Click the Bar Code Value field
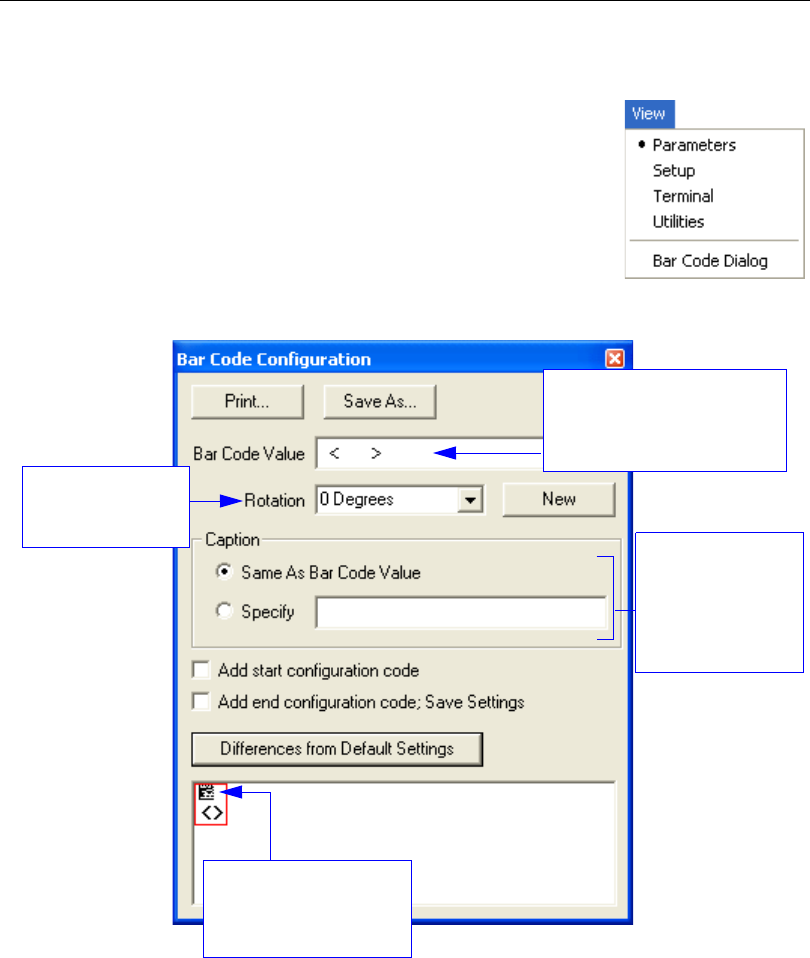Screen dimensions: 810x958 (x=429, y=453)
